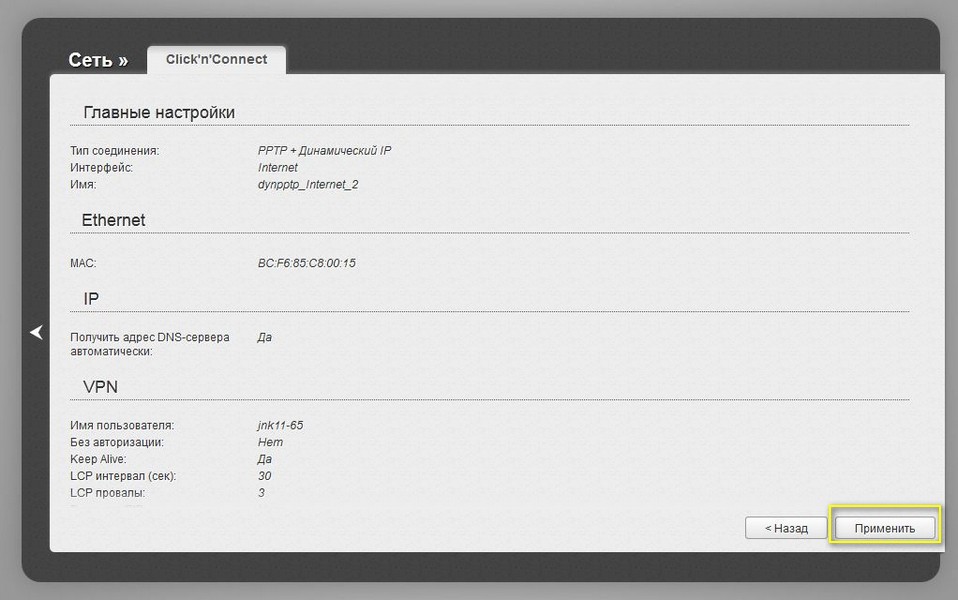
Task: Click the automatic DNS value Да
Action: pos(264,337)
